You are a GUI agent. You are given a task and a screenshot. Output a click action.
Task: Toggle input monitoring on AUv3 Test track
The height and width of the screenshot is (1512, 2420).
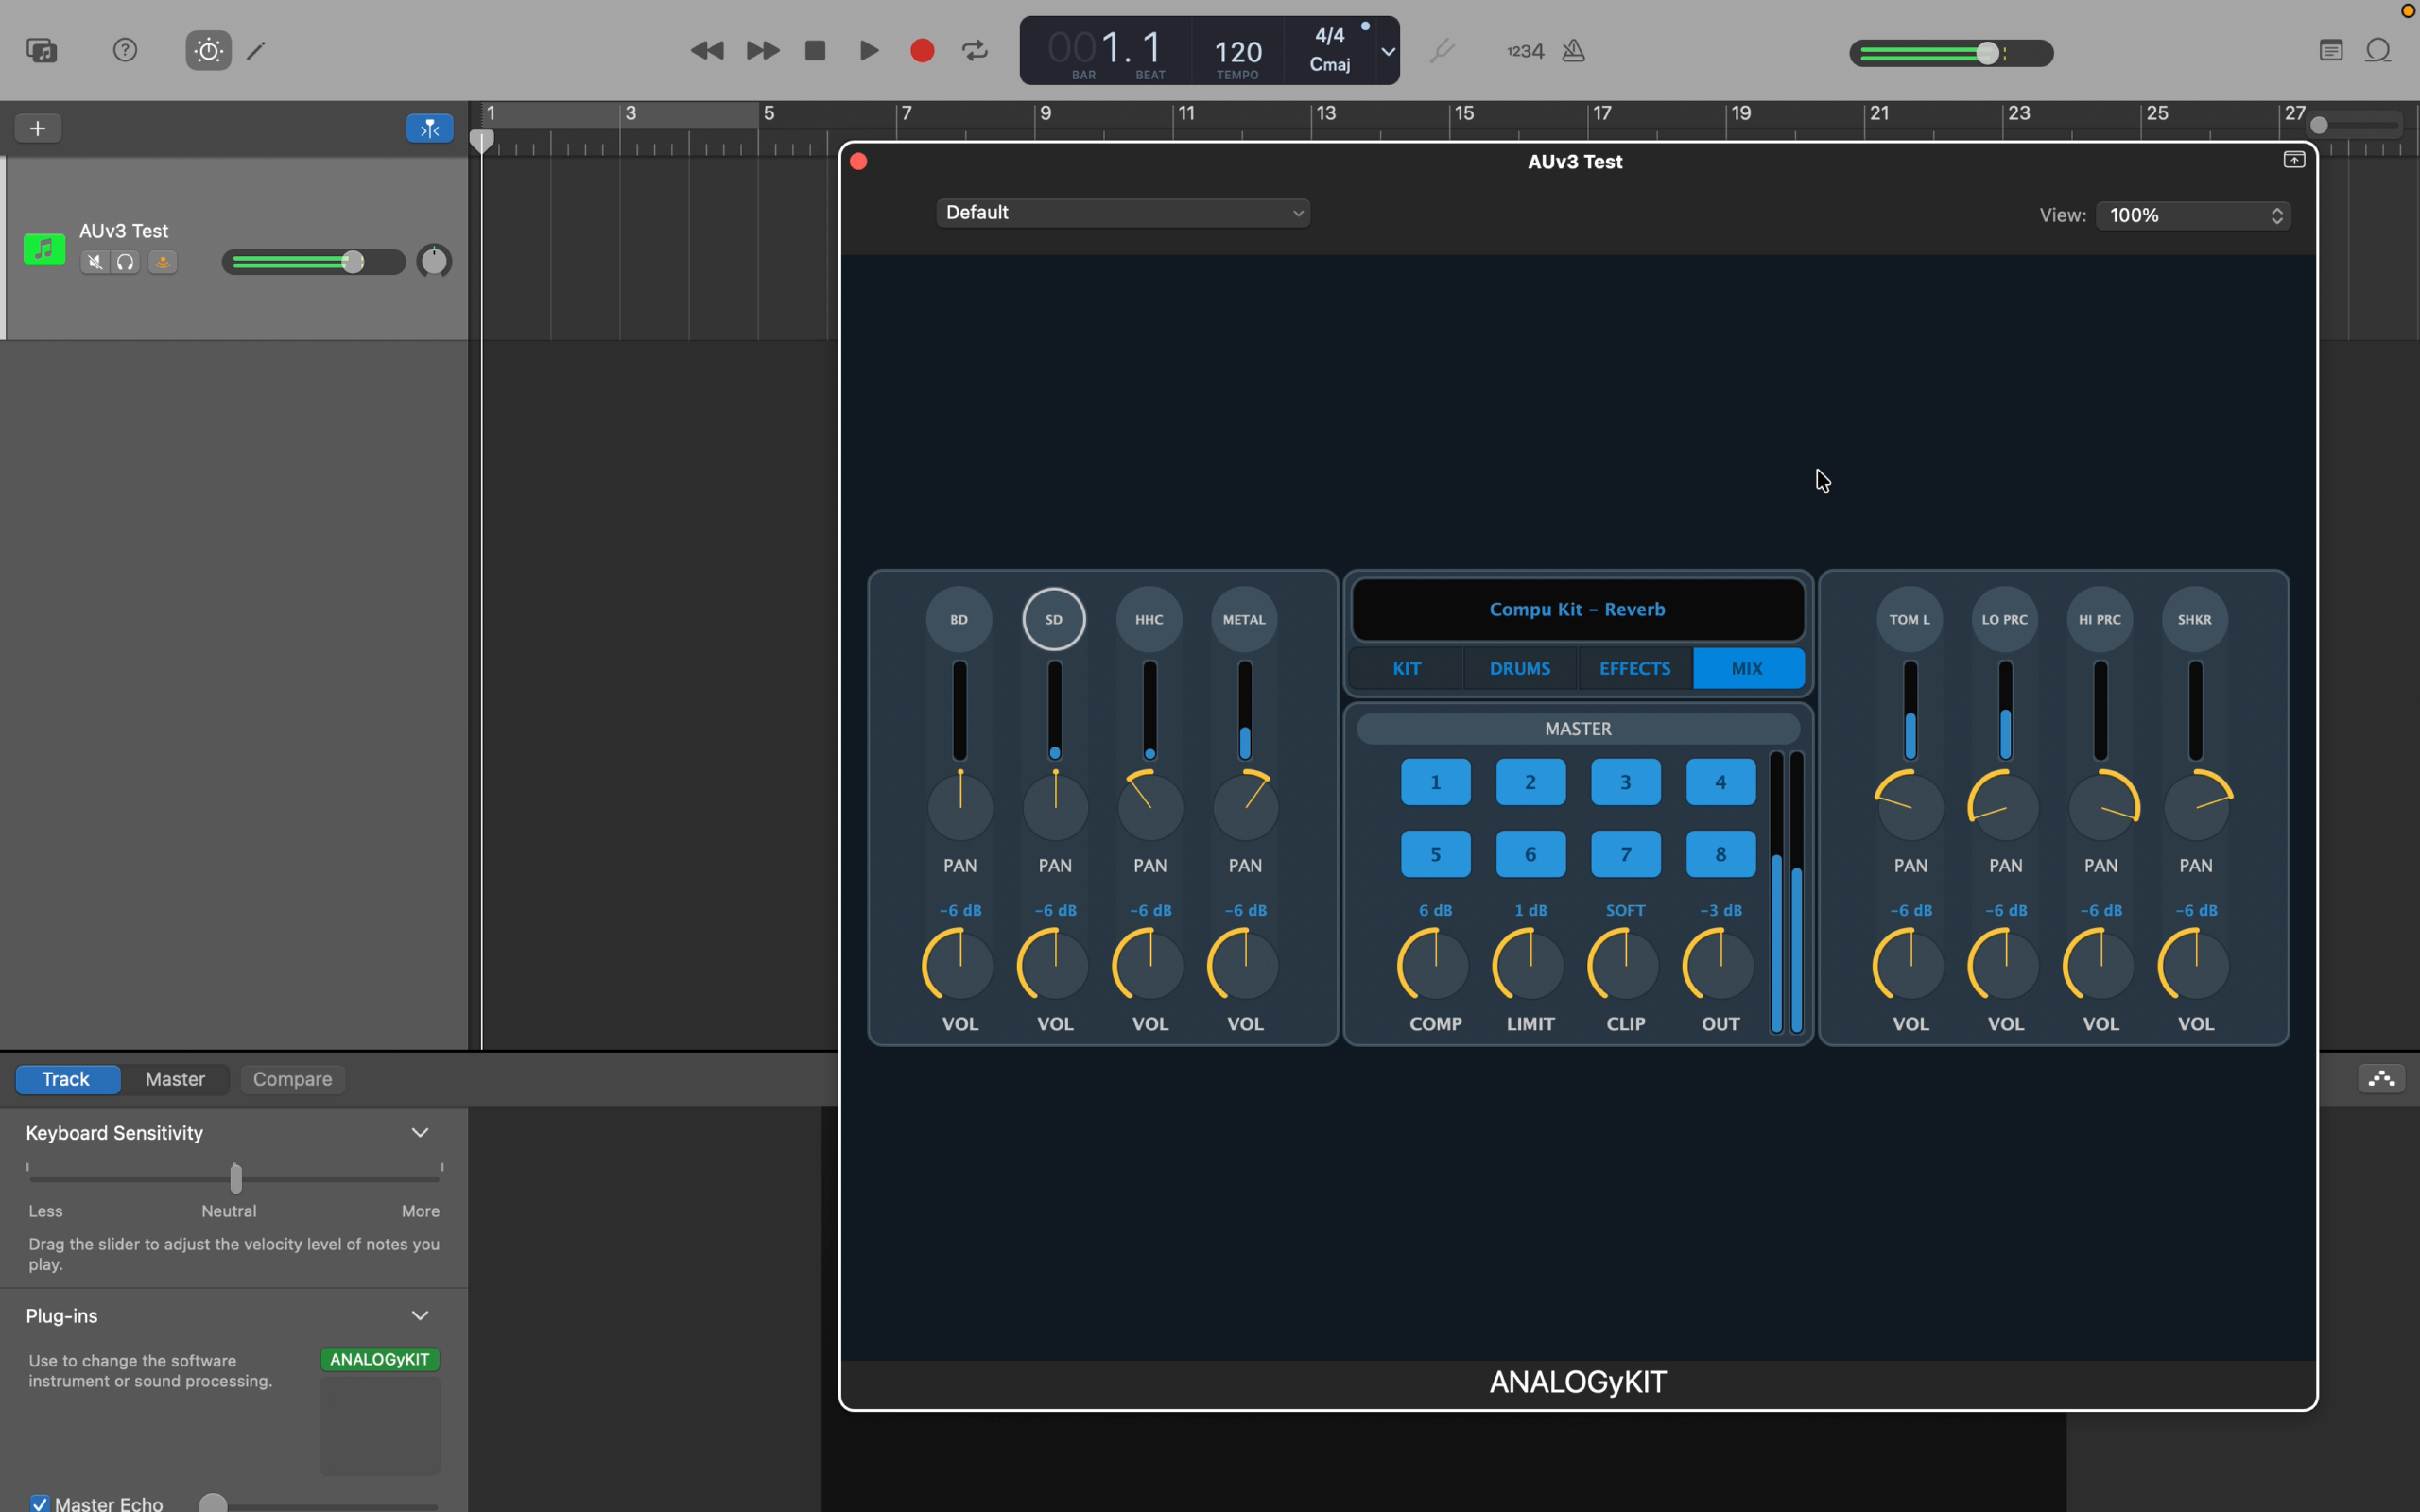(163, 262)
